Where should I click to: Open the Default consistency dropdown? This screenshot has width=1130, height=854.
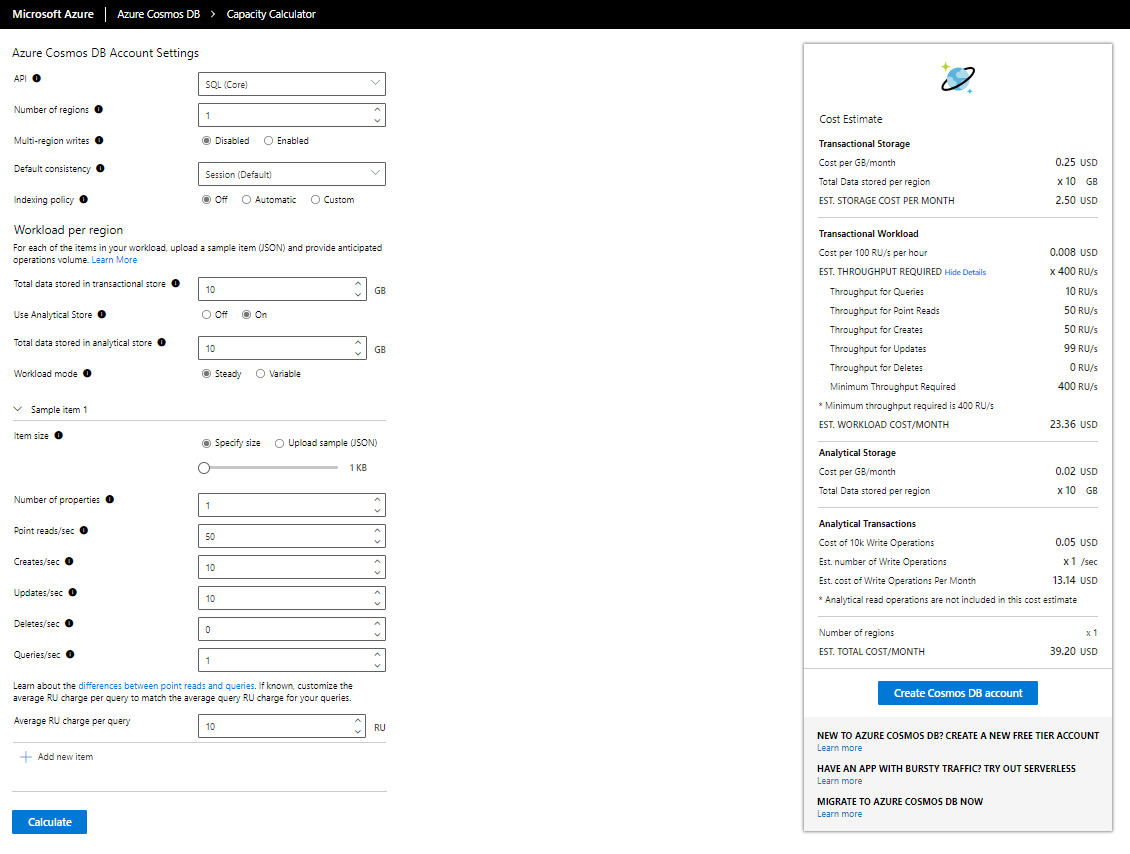point(292,174)
